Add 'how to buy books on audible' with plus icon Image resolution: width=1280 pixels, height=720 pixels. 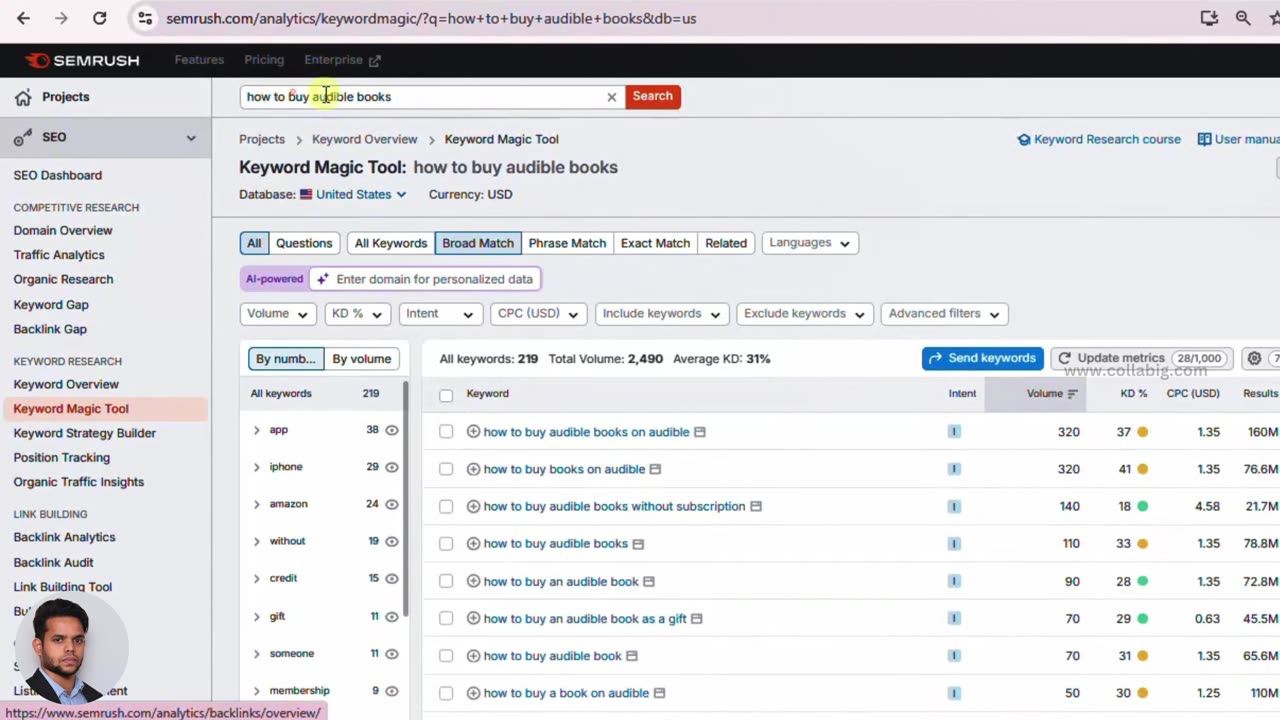(474, 469)
